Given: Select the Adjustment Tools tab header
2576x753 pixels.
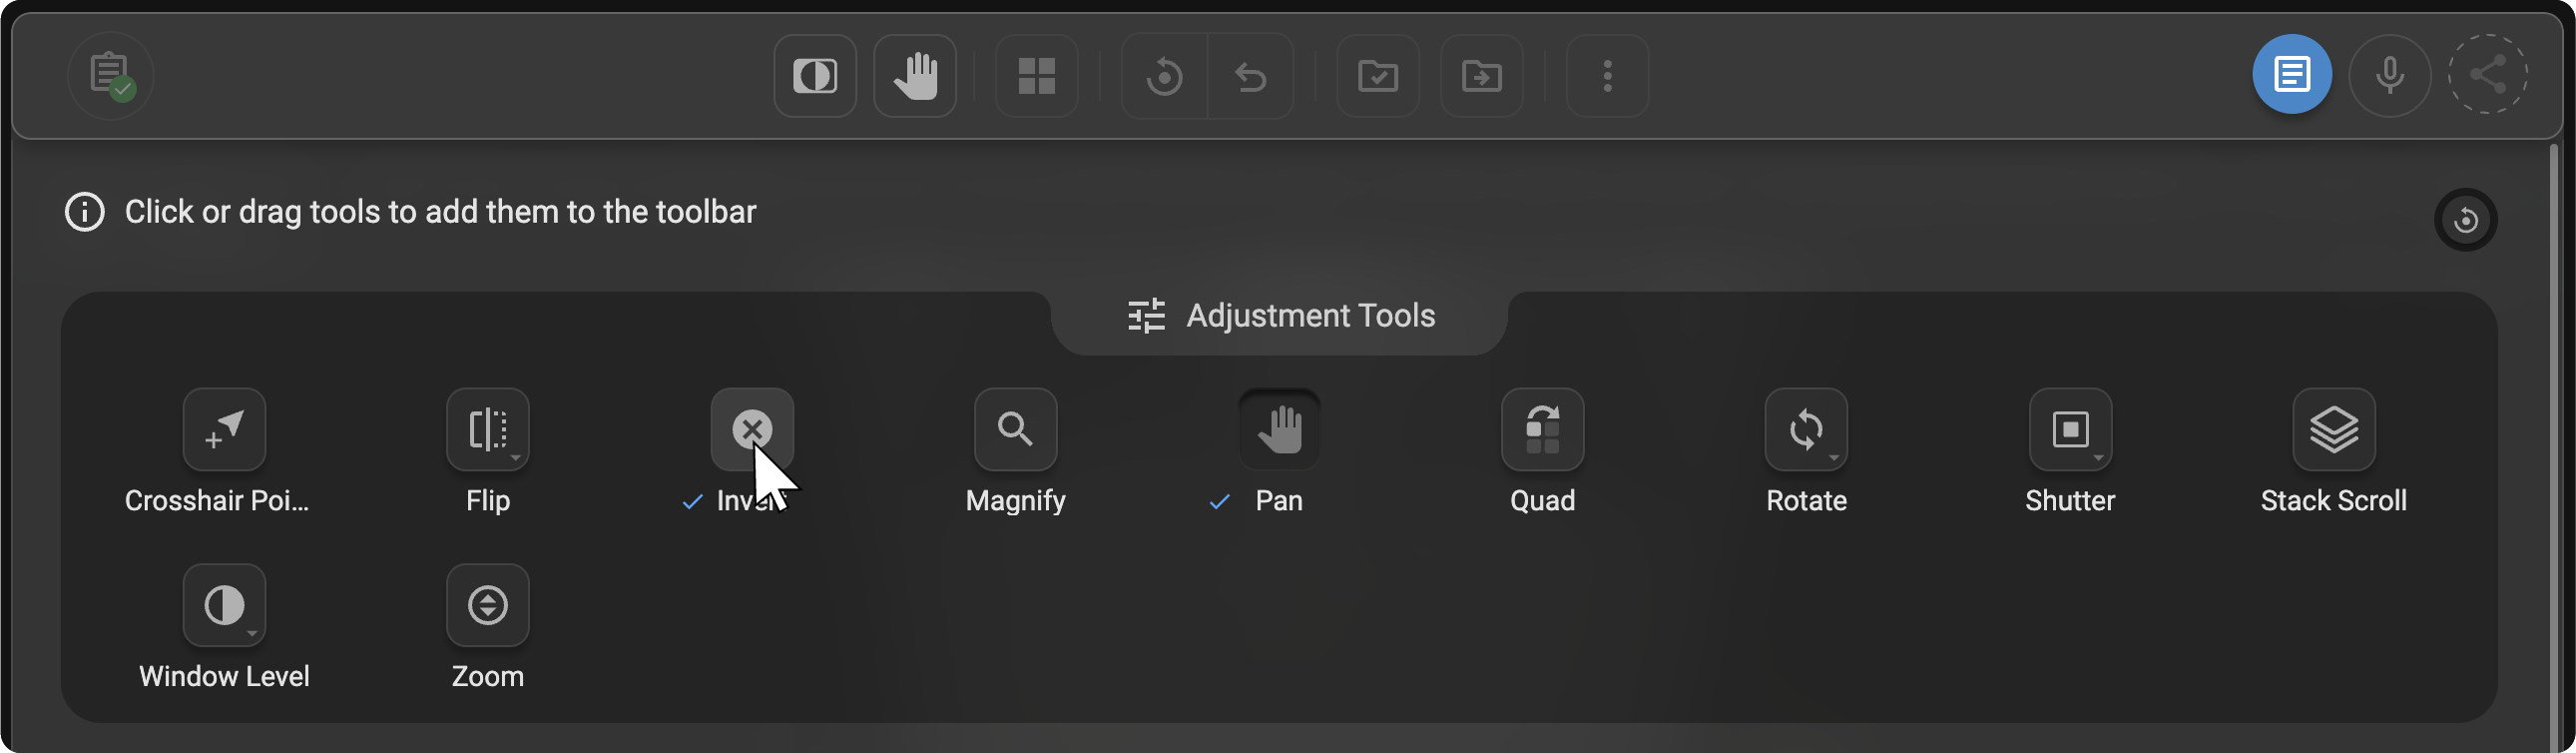Looking at the screenshot, I should [x=1280, y=316].
